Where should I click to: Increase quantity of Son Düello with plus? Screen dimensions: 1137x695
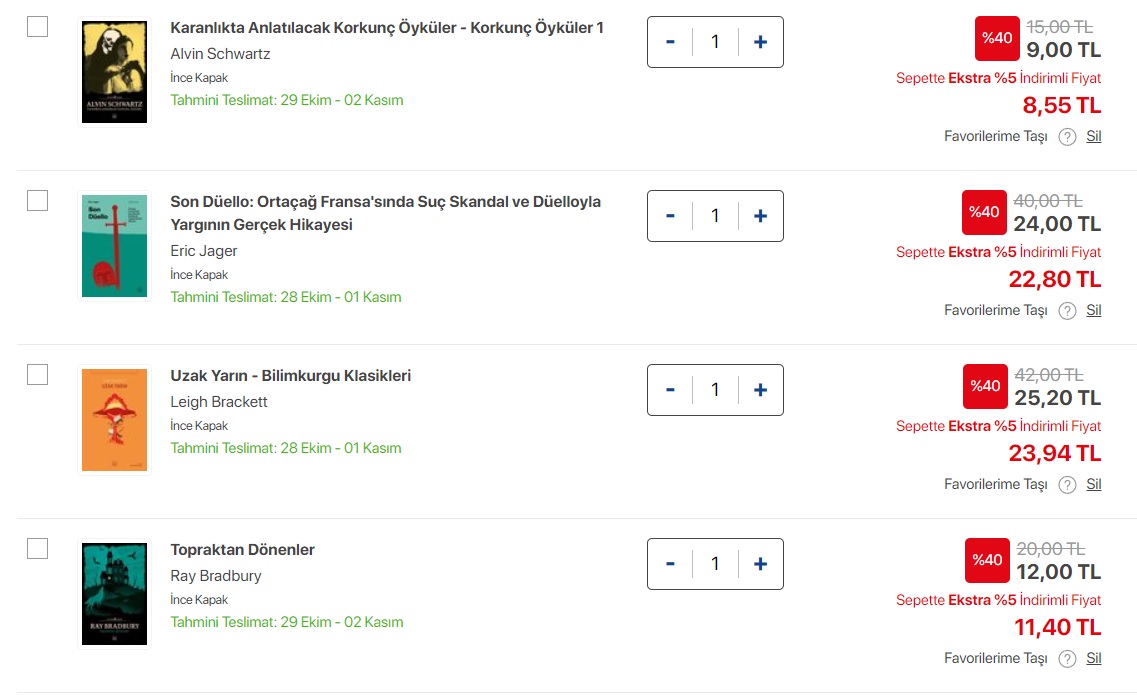pos(760,216)
